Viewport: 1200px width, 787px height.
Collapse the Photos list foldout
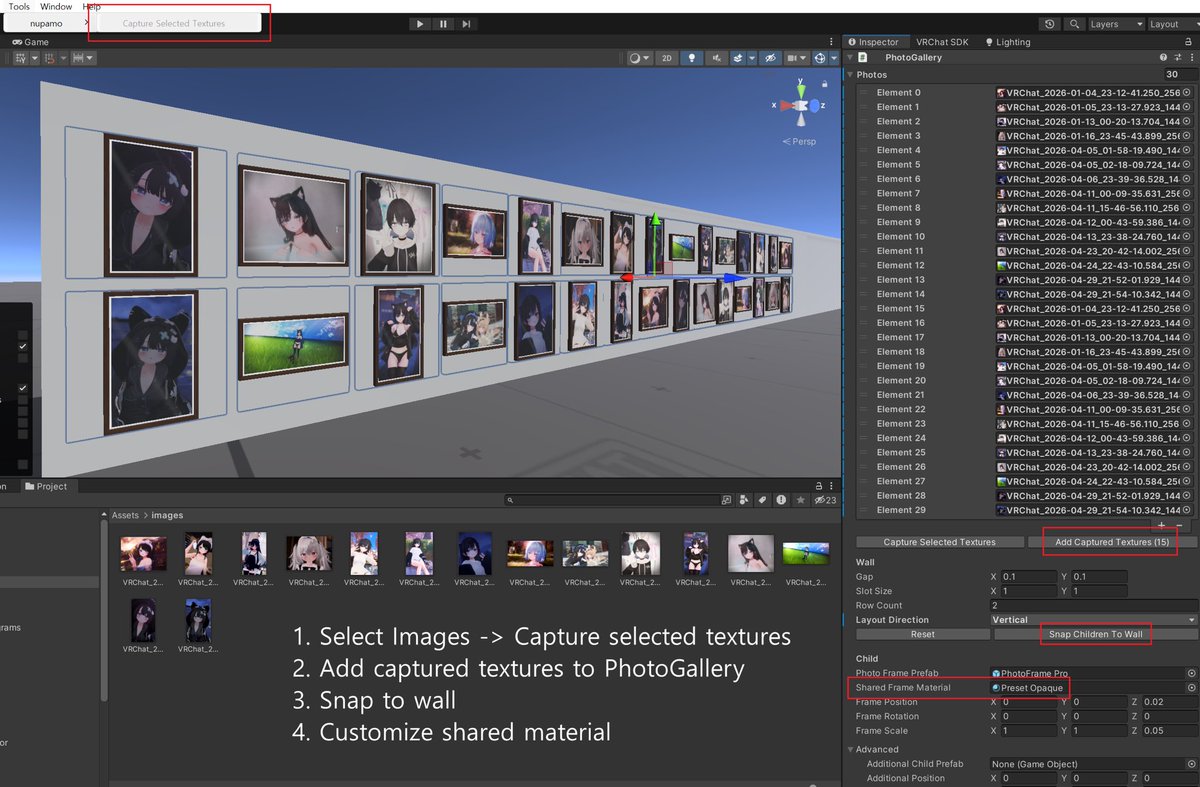(851, 74)
